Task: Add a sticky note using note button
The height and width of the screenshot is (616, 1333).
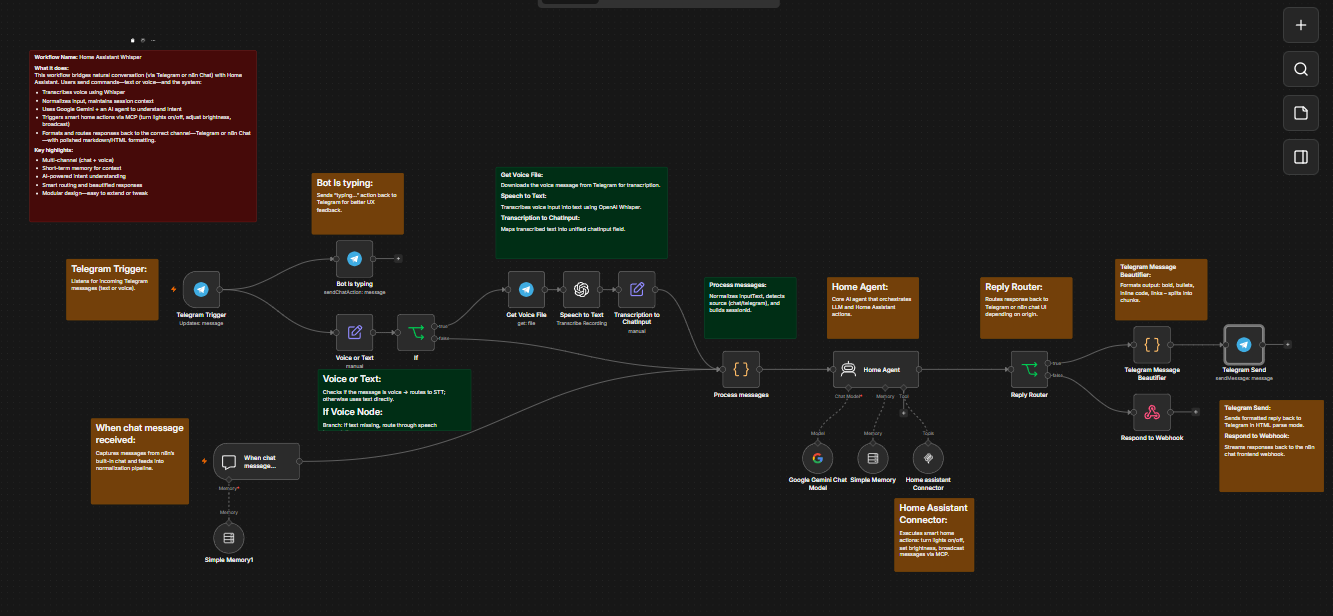Action: (1301, 113)
